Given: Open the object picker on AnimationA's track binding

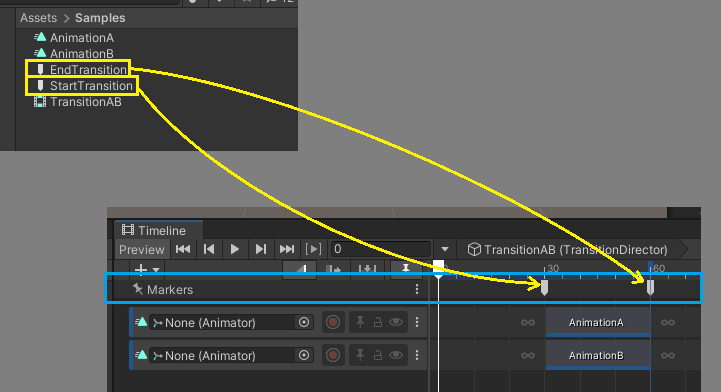Looking at the screenshot, I should [x=303, y=323].
